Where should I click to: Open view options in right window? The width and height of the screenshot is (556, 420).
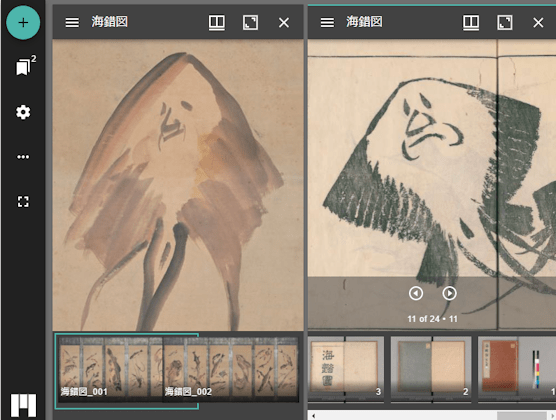coord(471,22)
